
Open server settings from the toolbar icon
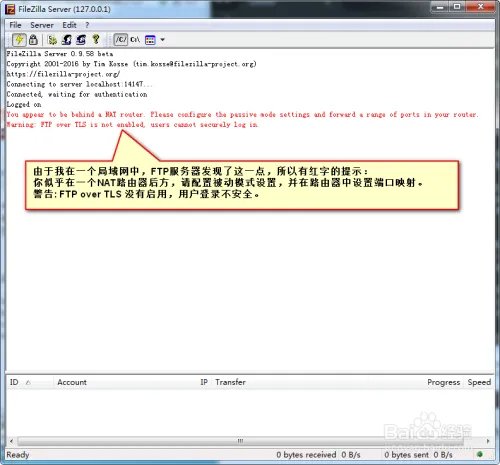(x=52, y=40)
